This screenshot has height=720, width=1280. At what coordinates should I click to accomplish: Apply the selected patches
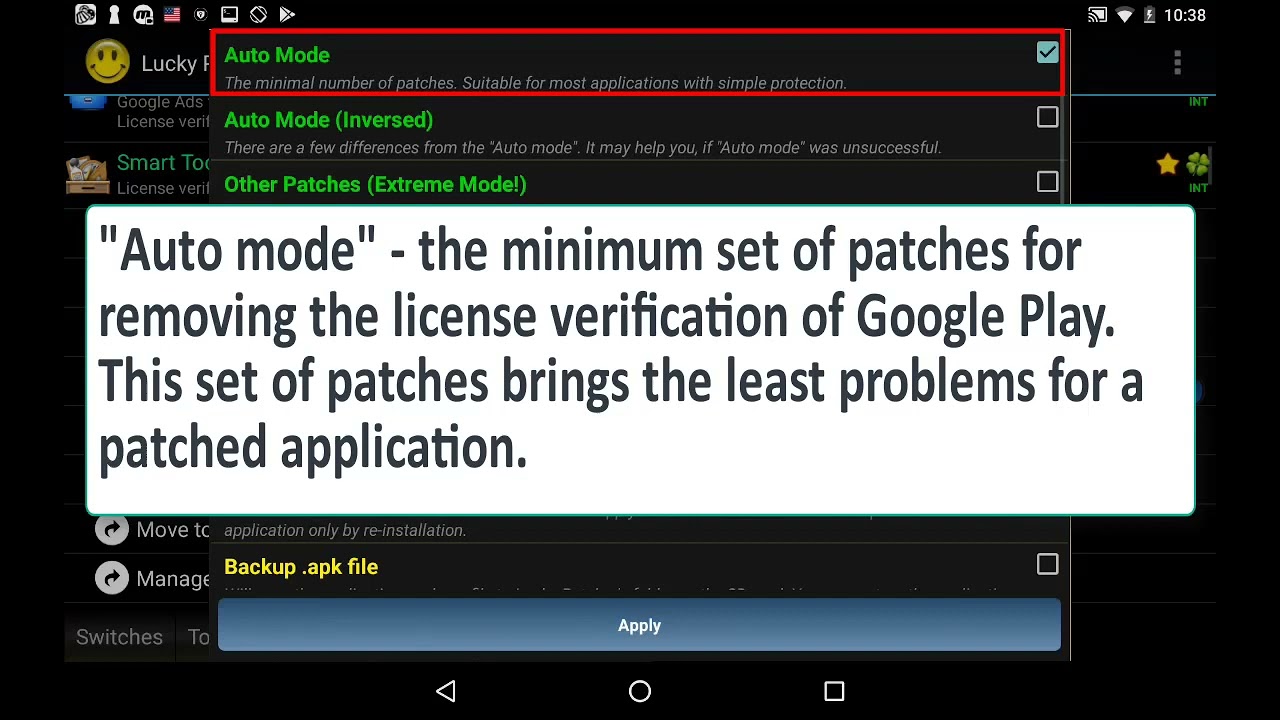pos(639,625)
